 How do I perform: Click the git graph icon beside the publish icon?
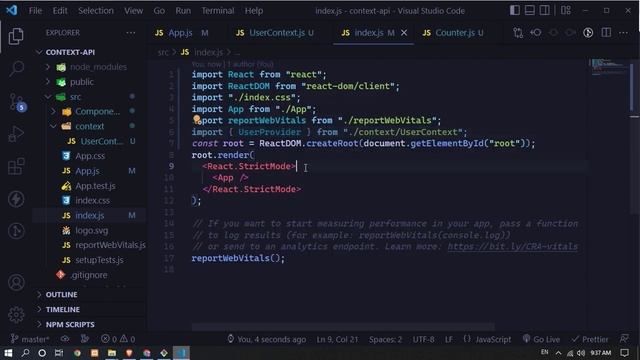pyautogui.click(x=84, y=339)
